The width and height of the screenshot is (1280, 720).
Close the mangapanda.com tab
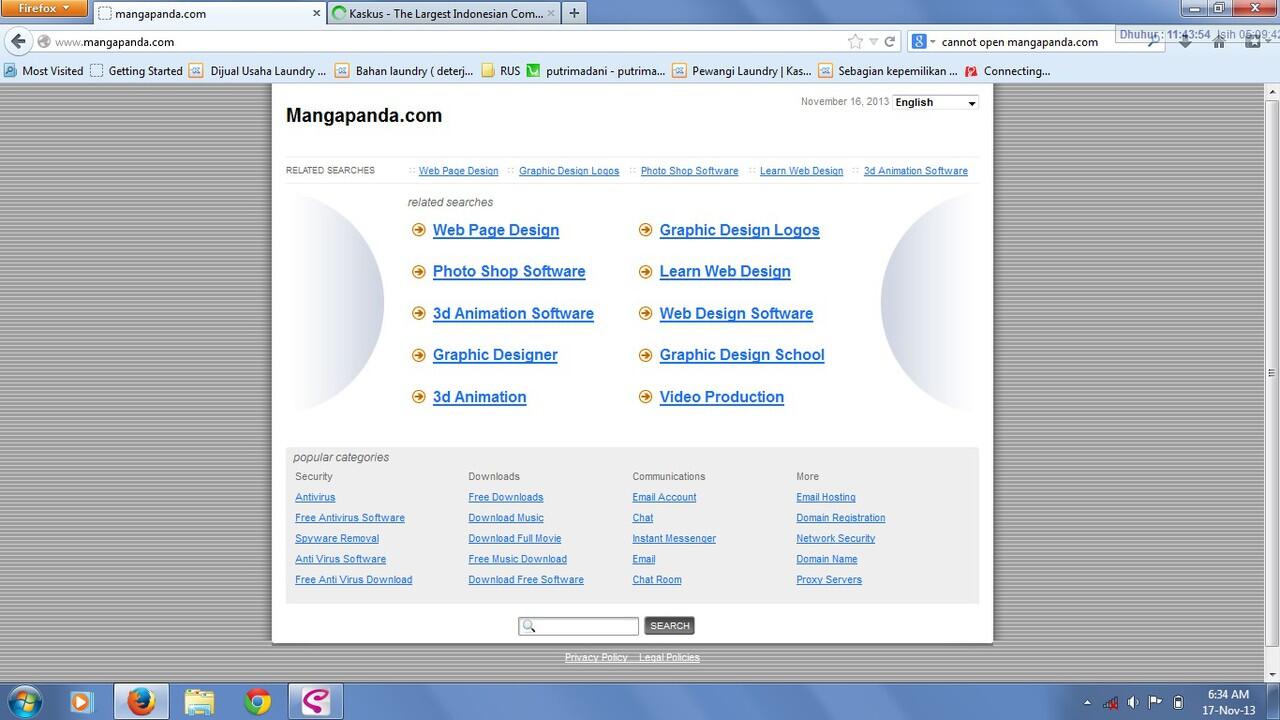317,13
